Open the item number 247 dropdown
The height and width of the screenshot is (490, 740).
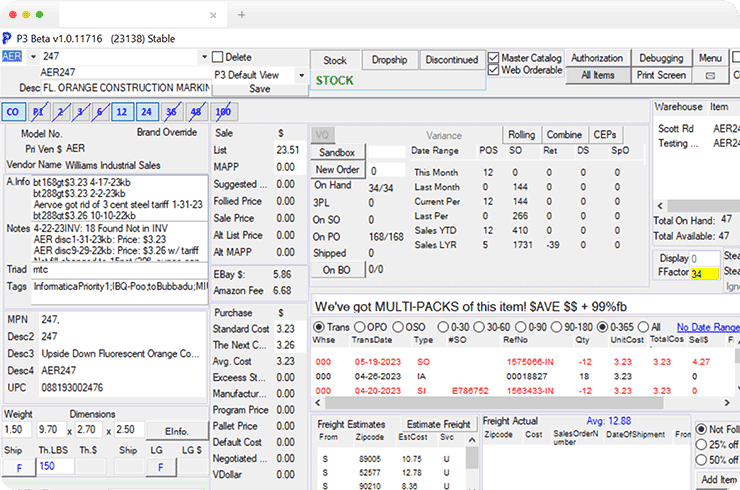(x=204, y=57)
